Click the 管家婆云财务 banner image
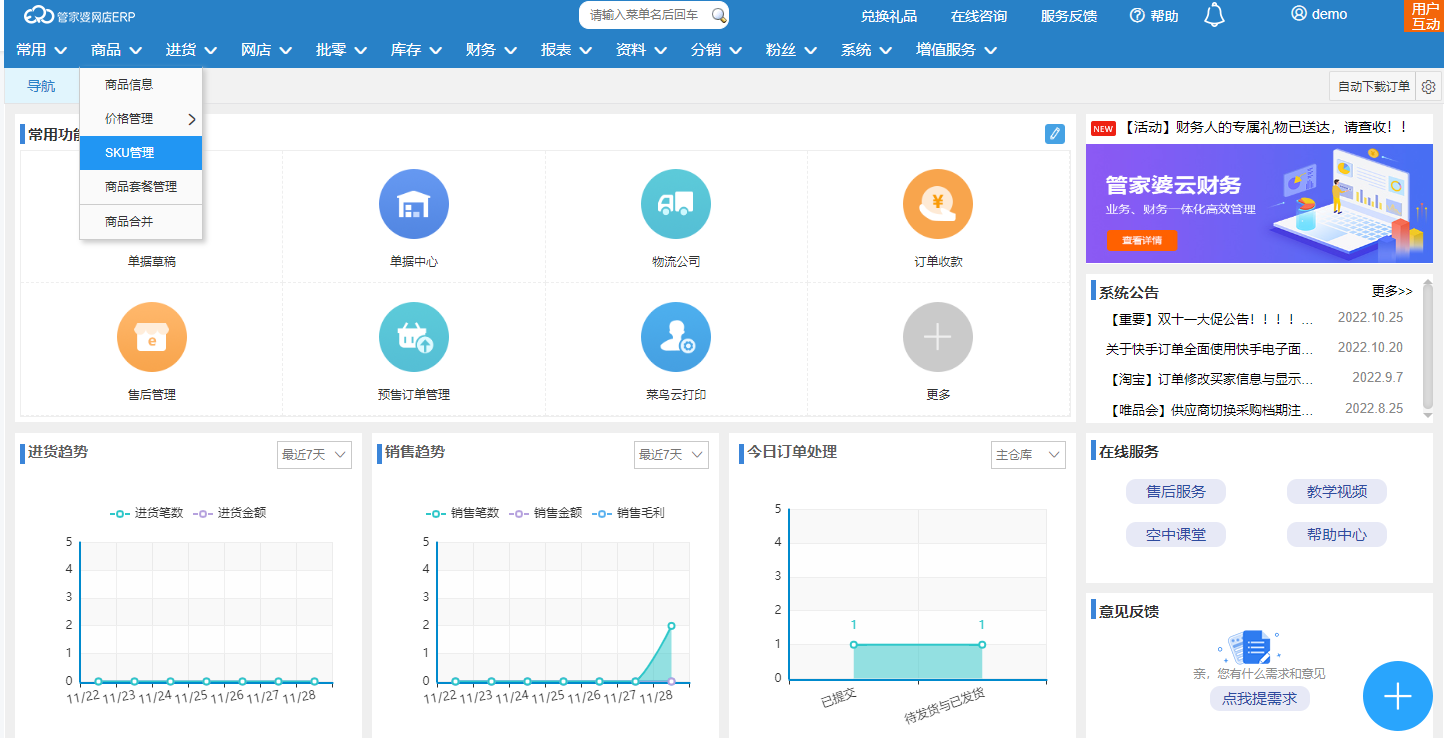Screen dimensions: 1444x738 point(1259,205)
